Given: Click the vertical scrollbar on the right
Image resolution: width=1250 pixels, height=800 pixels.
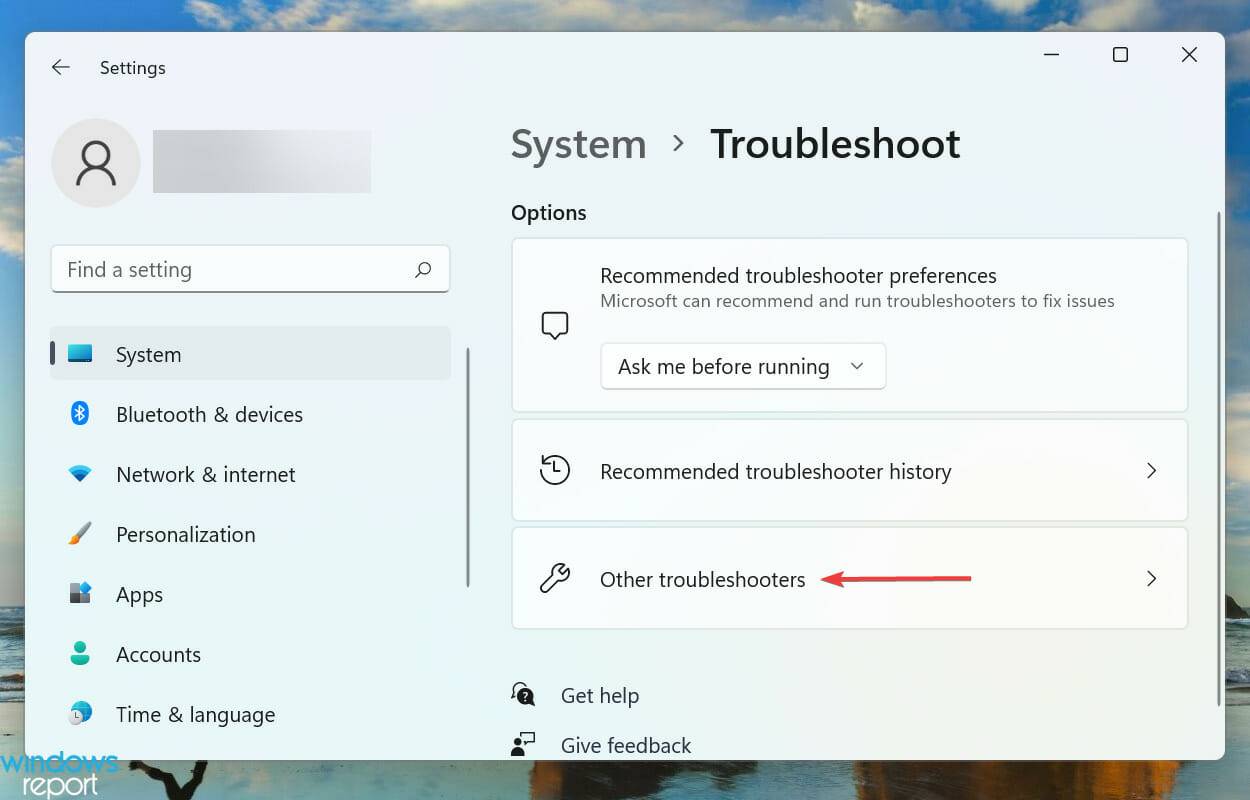Looking at the screenshot, I should (1217, 430).
